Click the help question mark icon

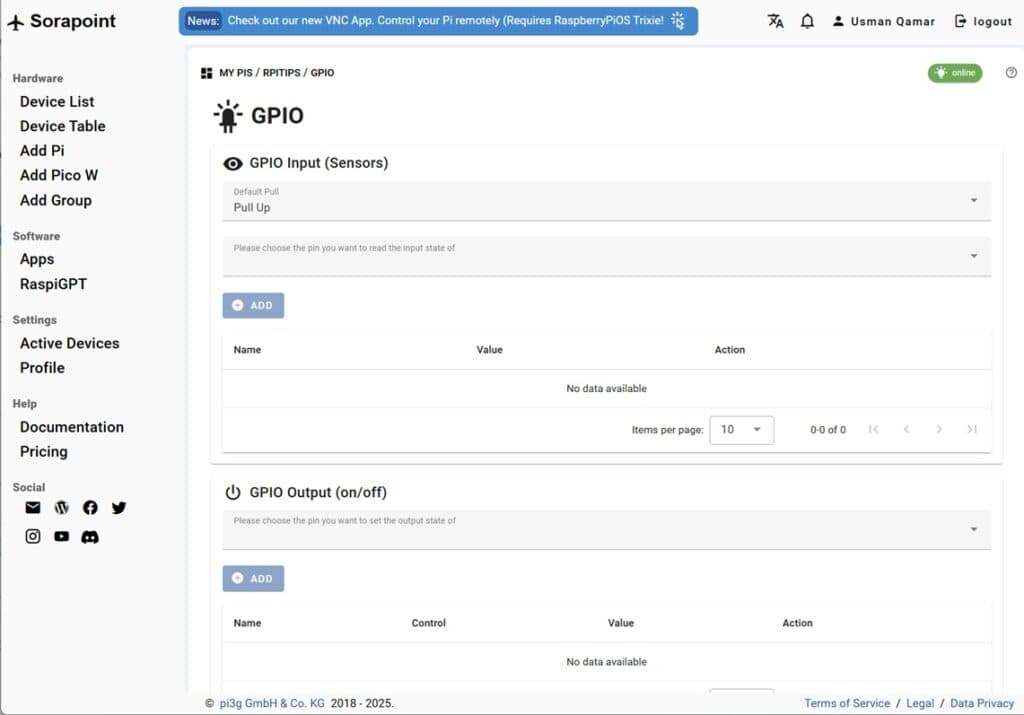[1010, 73]
